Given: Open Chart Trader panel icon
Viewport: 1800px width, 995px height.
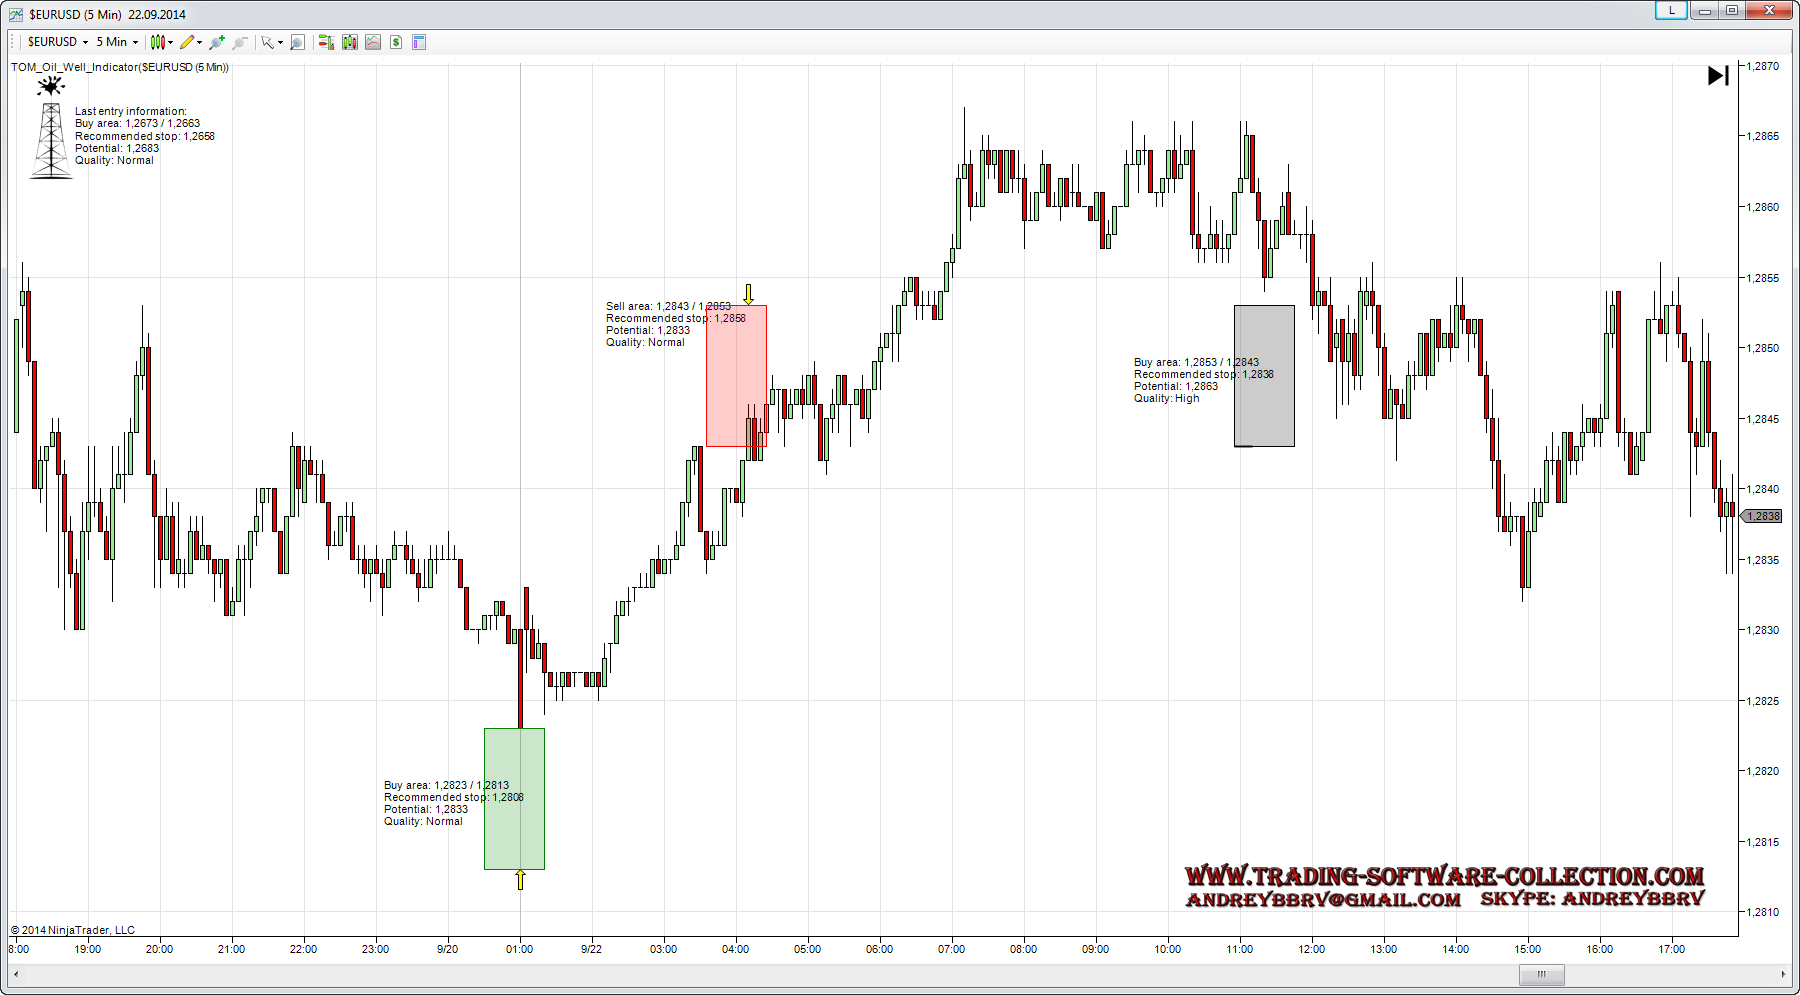Looking at the screenshot, I should pyautogui.click(x=326, y=42).
